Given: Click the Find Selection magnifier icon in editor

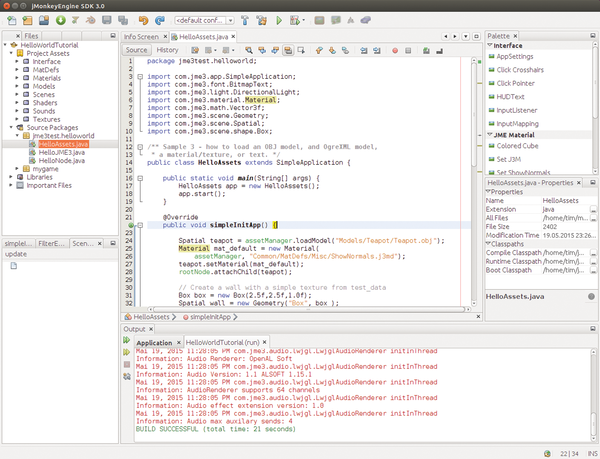Looking at the screenshot, I should point(249,50).
